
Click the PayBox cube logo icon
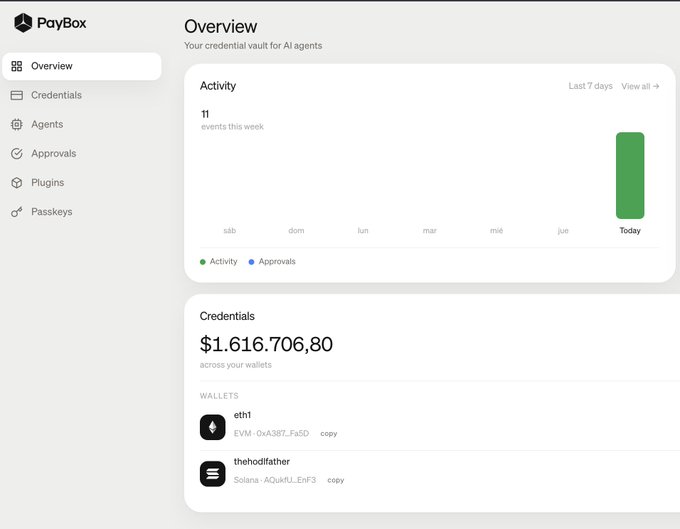[x=23, y=23]
